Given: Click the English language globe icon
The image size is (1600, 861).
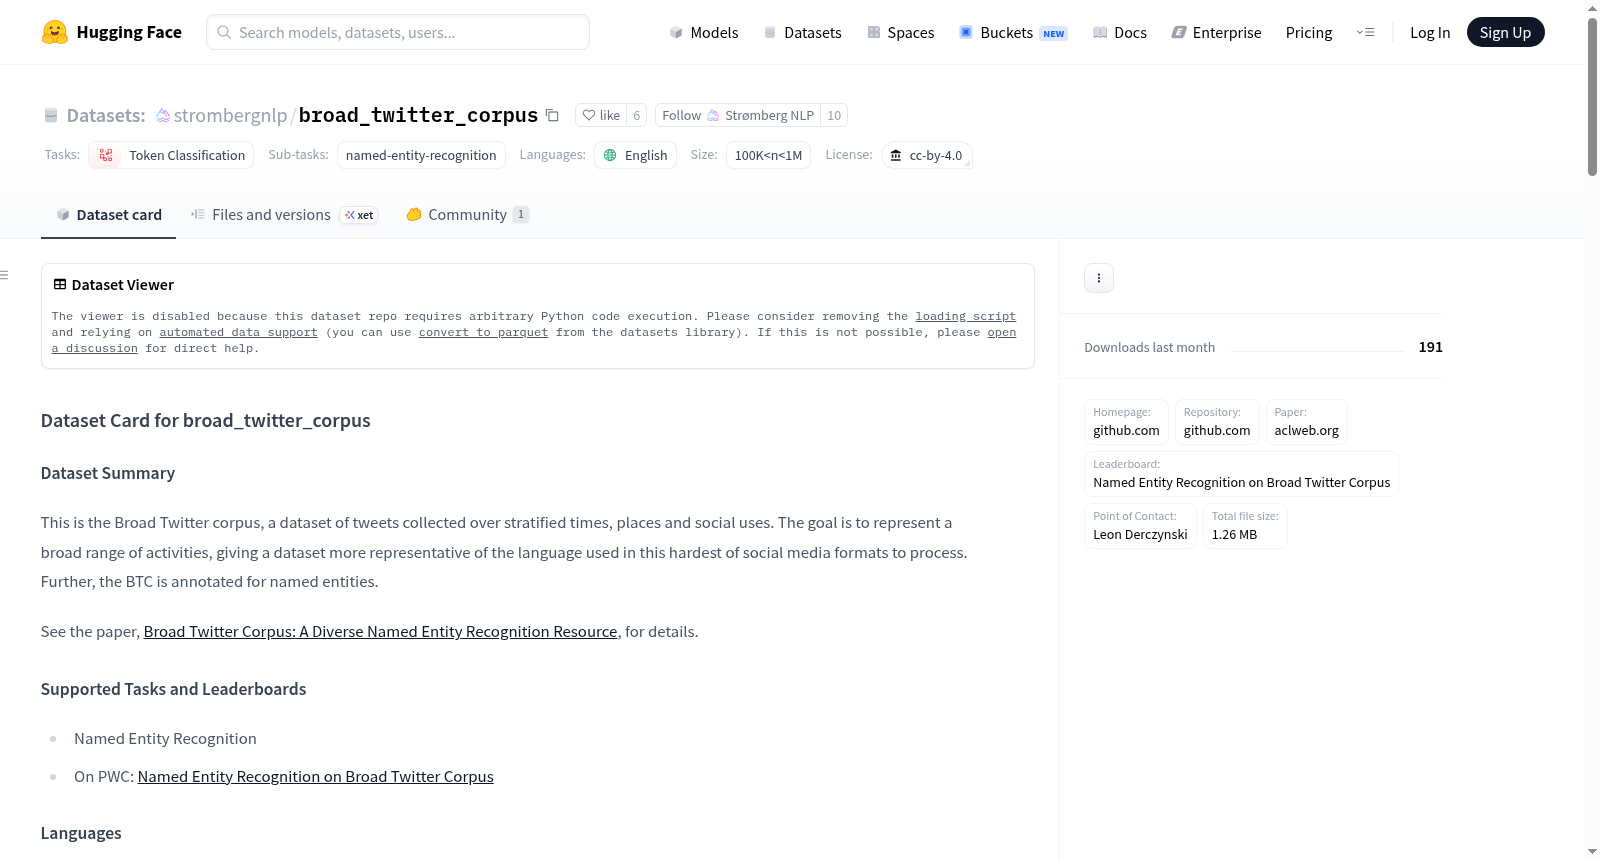Looking at the screenshot, I should 610,155.
